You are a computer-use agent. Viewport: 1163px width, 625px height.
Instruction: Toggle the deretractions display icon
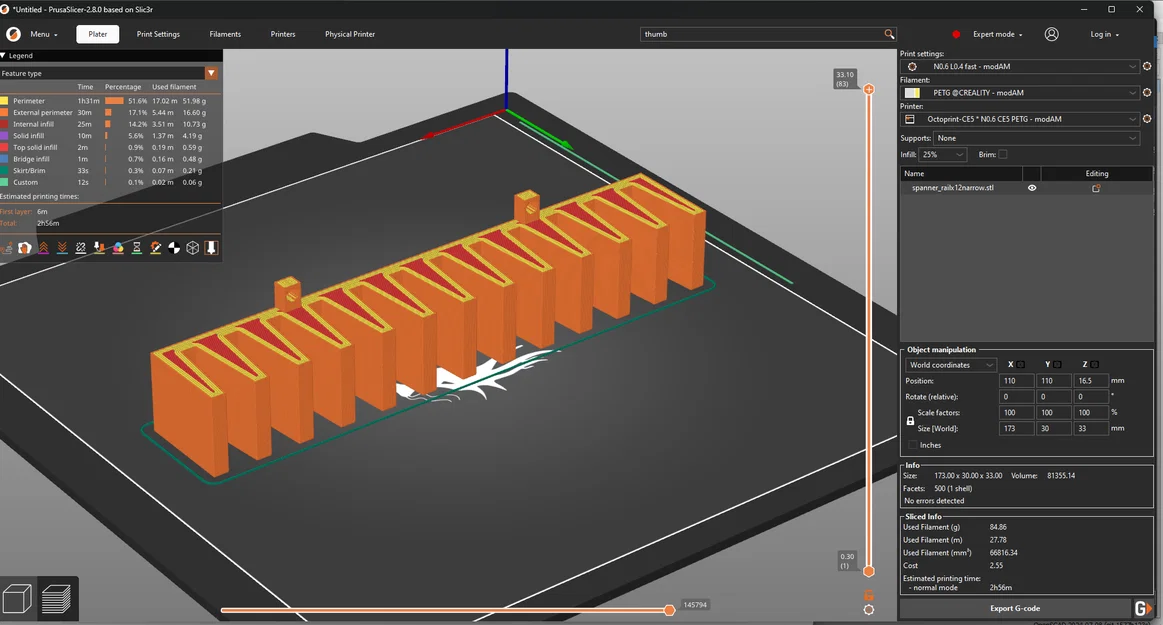point(61,247)
